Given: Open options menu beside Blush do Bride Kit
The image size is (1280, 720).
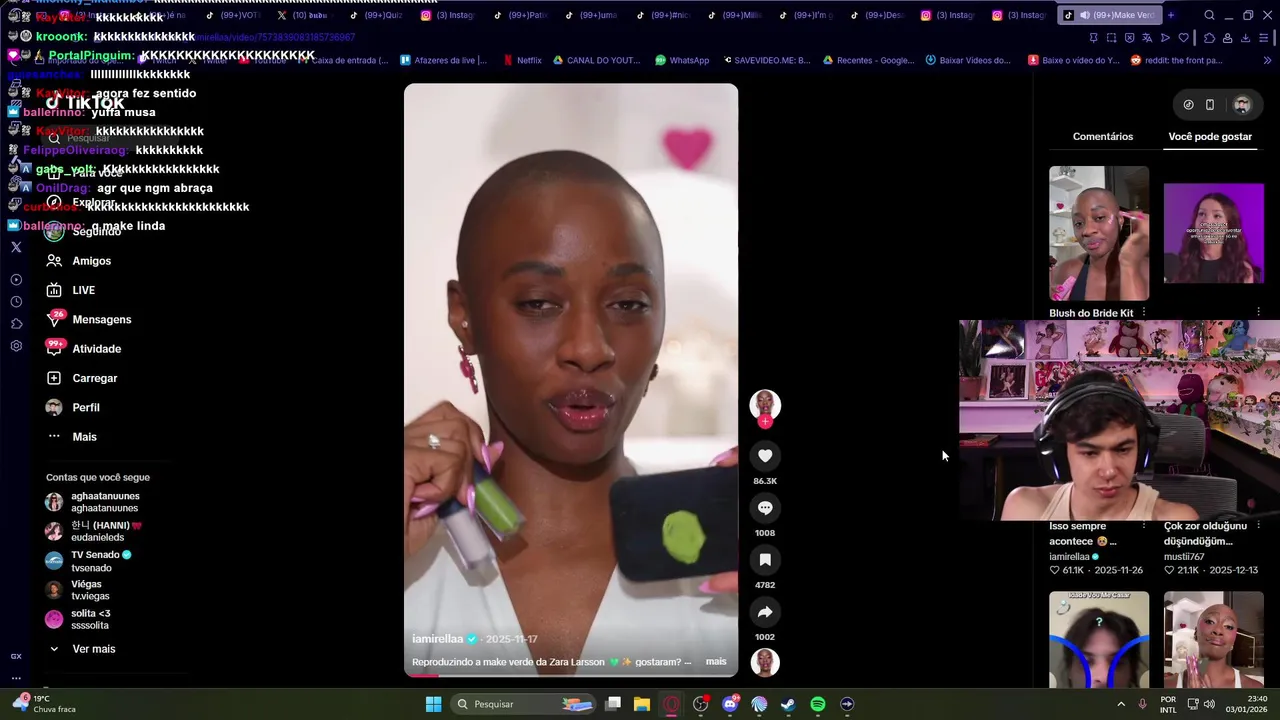Looking at the screenshot, I should (1144, 313).
